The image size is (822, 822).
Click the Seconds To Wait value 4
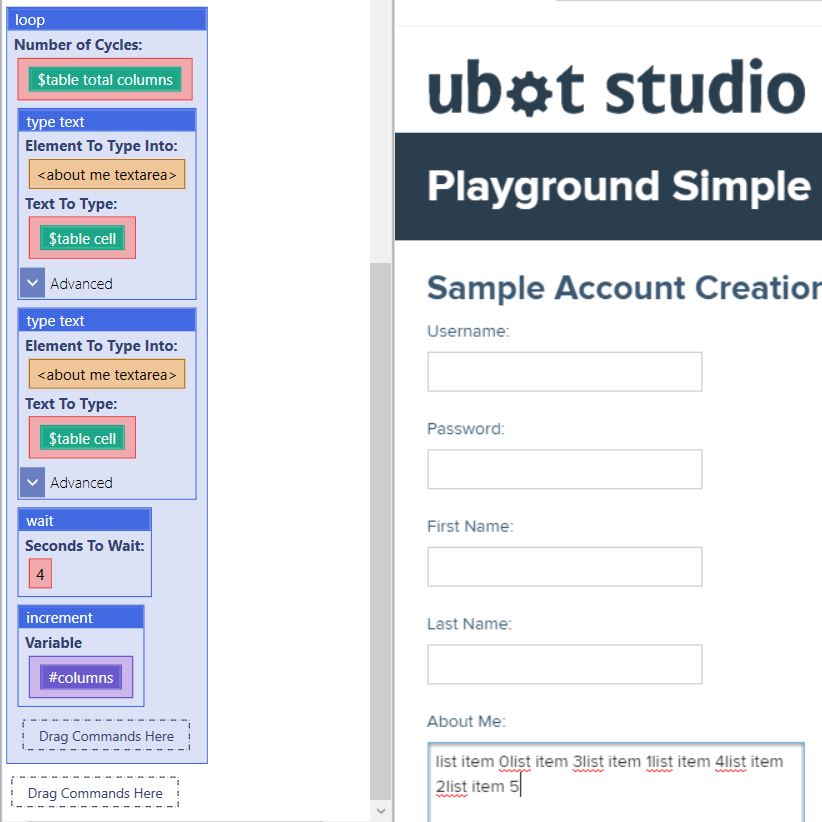point(40,574)
